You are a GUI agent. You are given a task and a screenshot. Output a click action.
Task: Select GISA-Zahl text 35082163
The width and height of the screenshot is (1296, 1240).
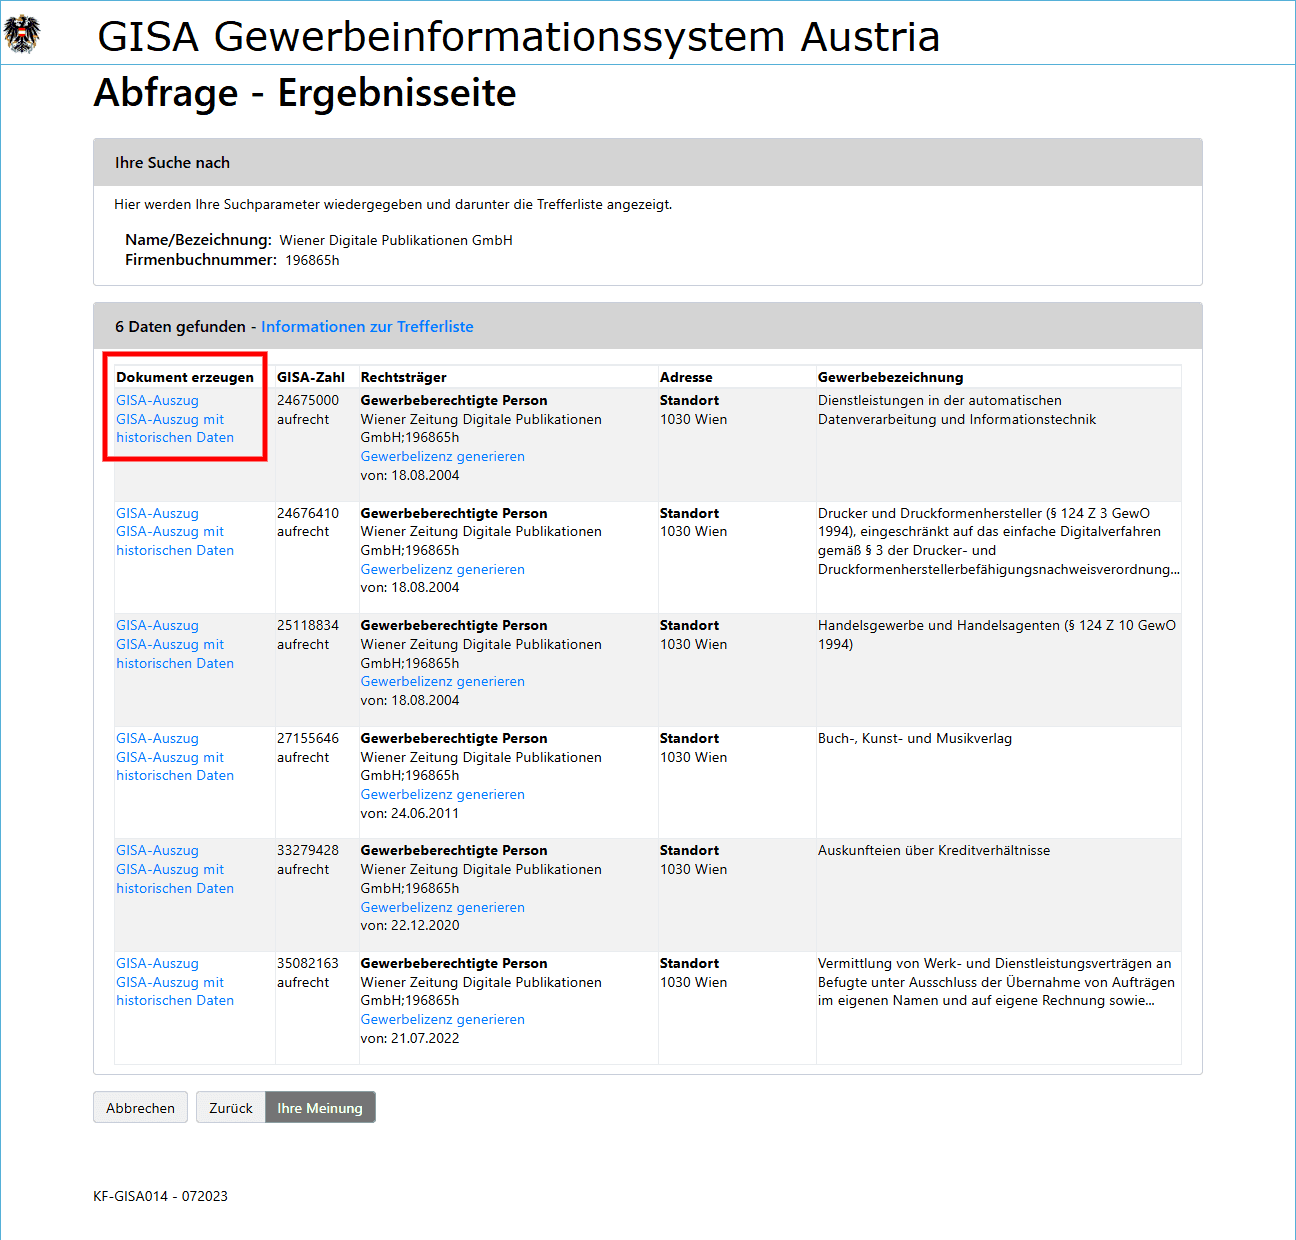click(x=308, y=964)
